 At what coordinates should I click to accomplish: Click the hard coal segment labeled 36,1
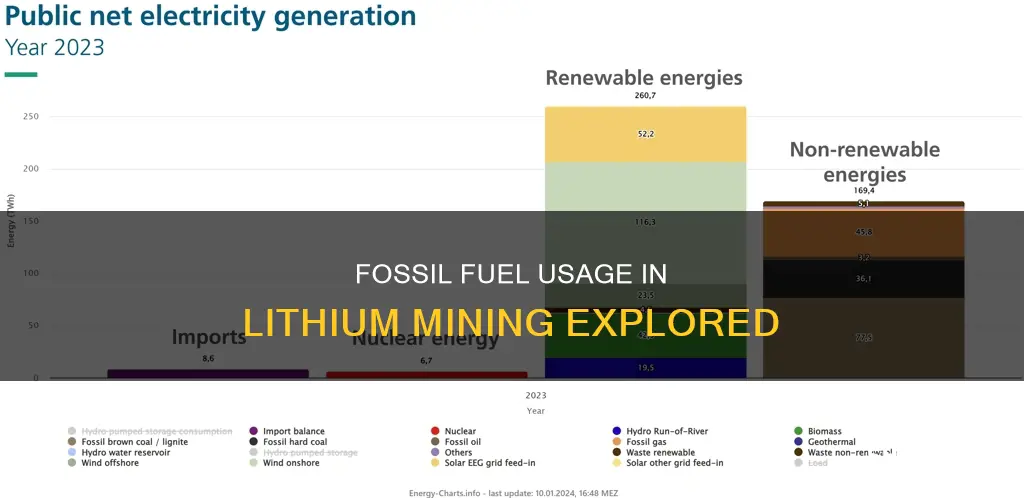point(863,279)
